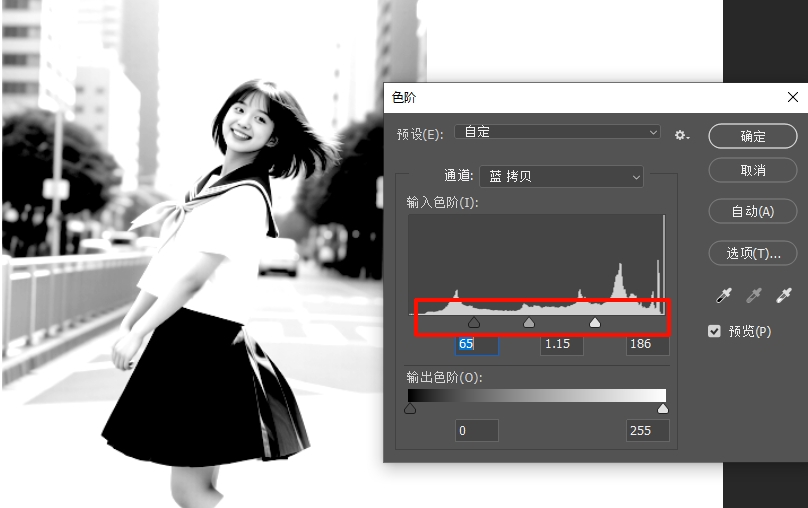Click the gamma input field showing 1.15
The image size is (808, 508).
pyautogui.click(x=562, y=344)
